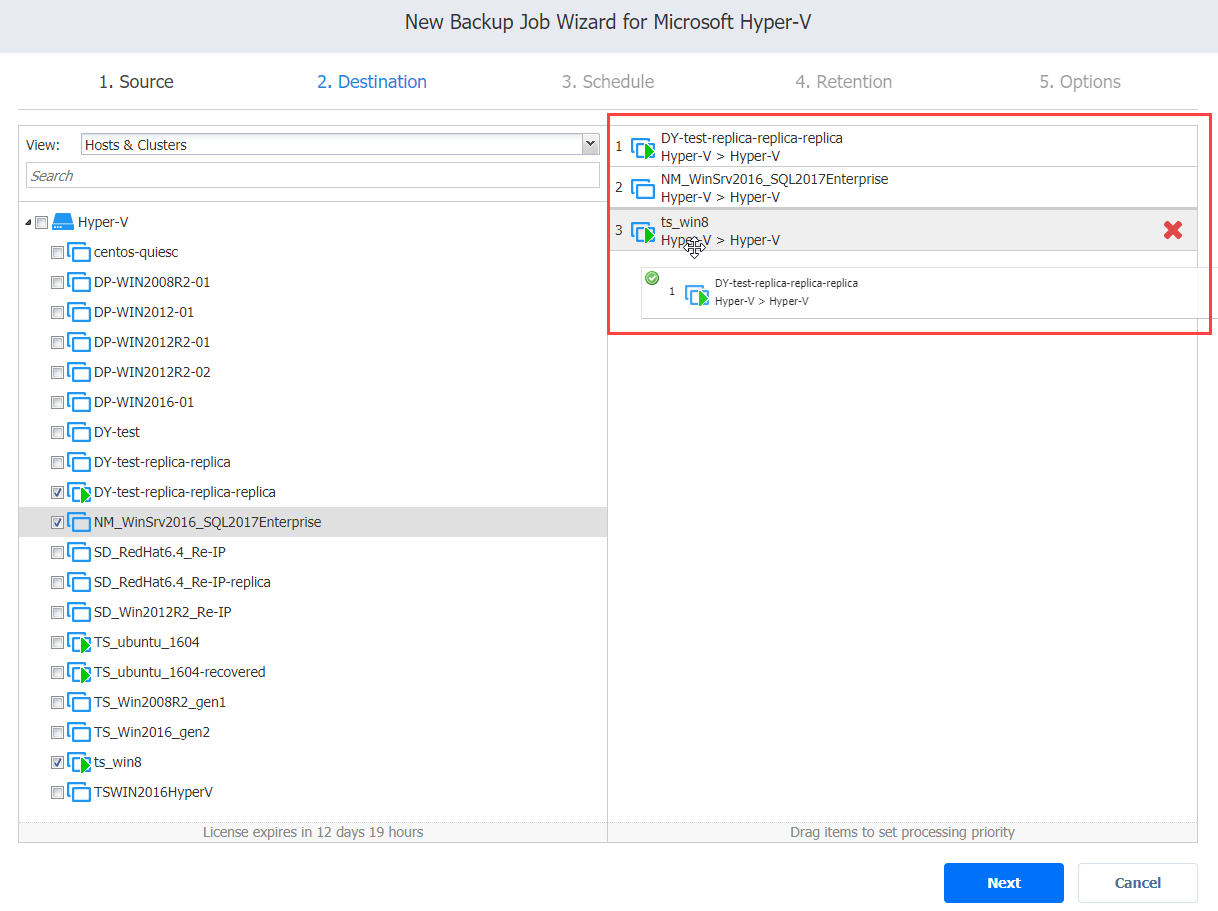Click the centos-quiesc VM icon

[79, 252]
